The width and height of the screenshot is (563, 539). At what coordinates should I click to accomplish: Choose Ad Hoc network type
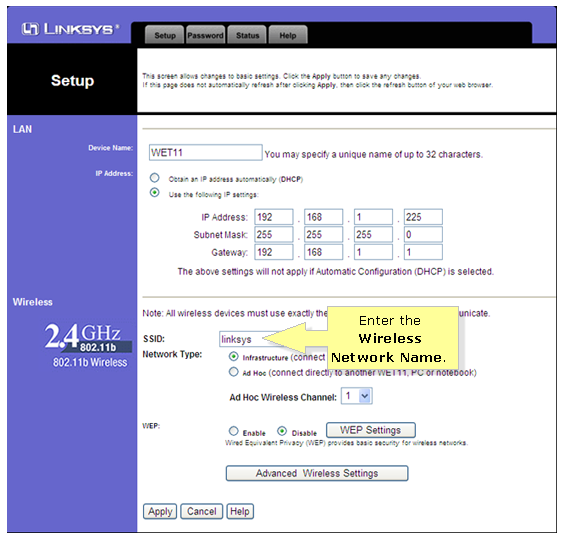click(233, 372)
